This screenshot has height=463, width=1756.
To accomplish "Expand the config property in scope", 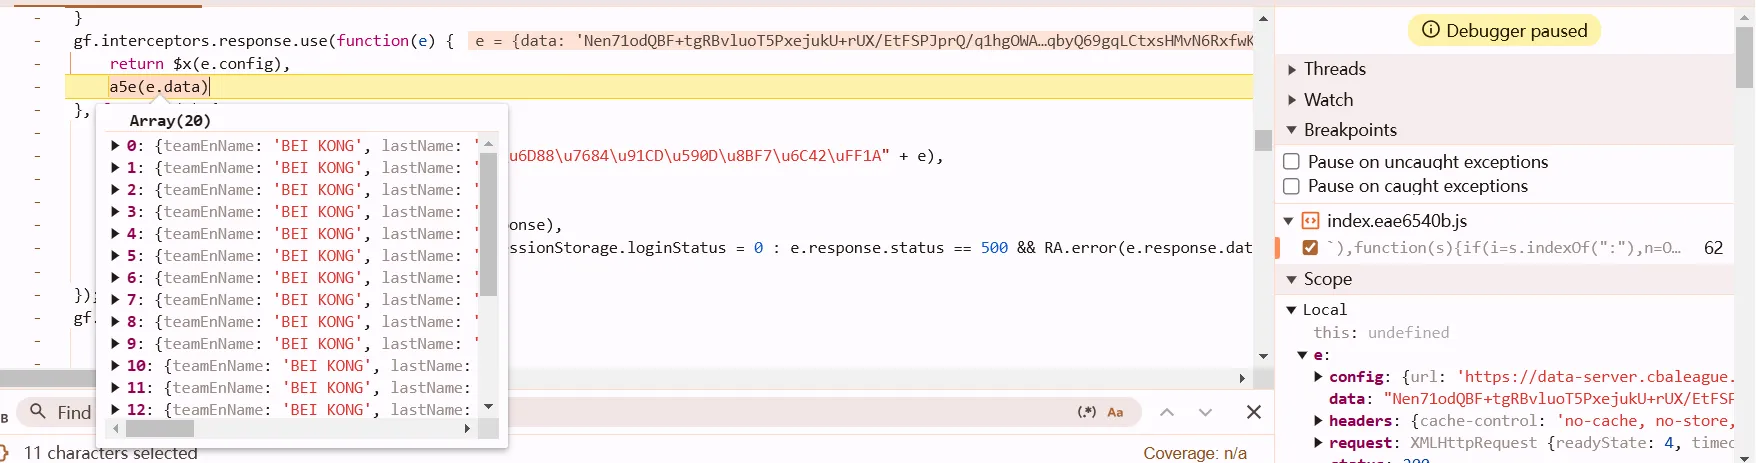I will [x=1319, y=377].
